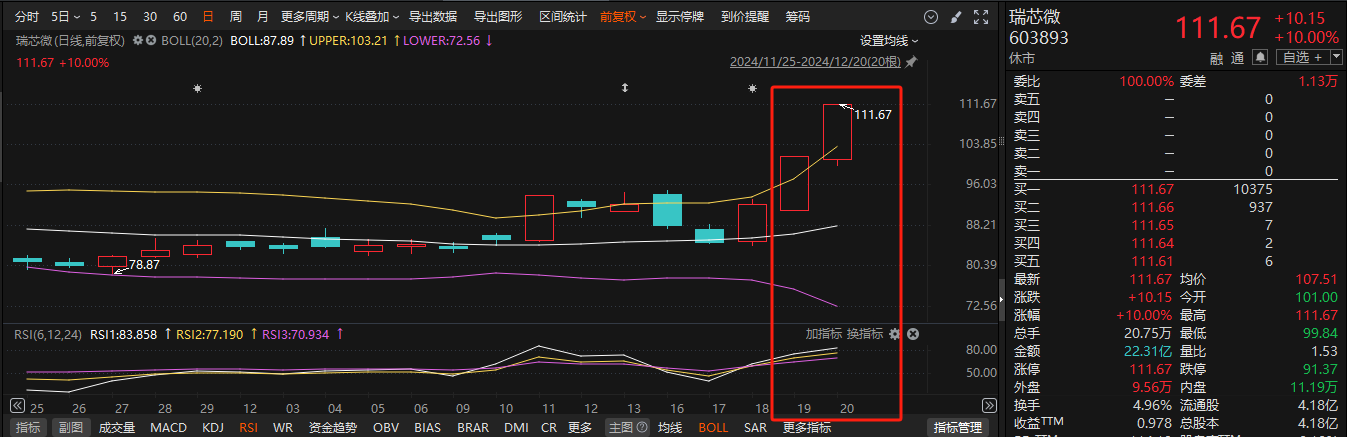The width and height of the screenshot is (1347, 437).
Task: Open 指标管理 indicator manager
Action: (958, 428)
